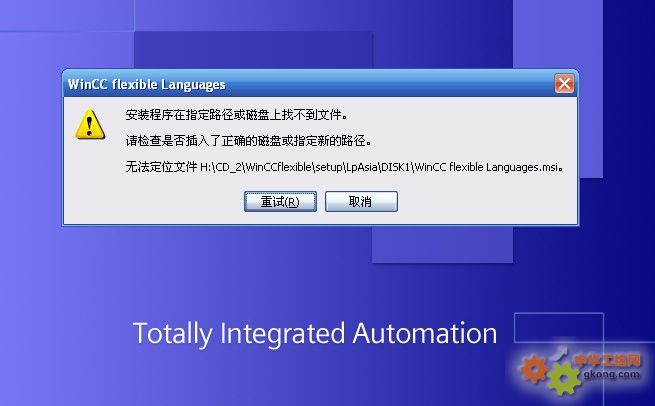
Task: Click the message line '安装程序在指定路径或磁盘上找不到文件。'
Action: pyautogui.click(x=236, y=114)
